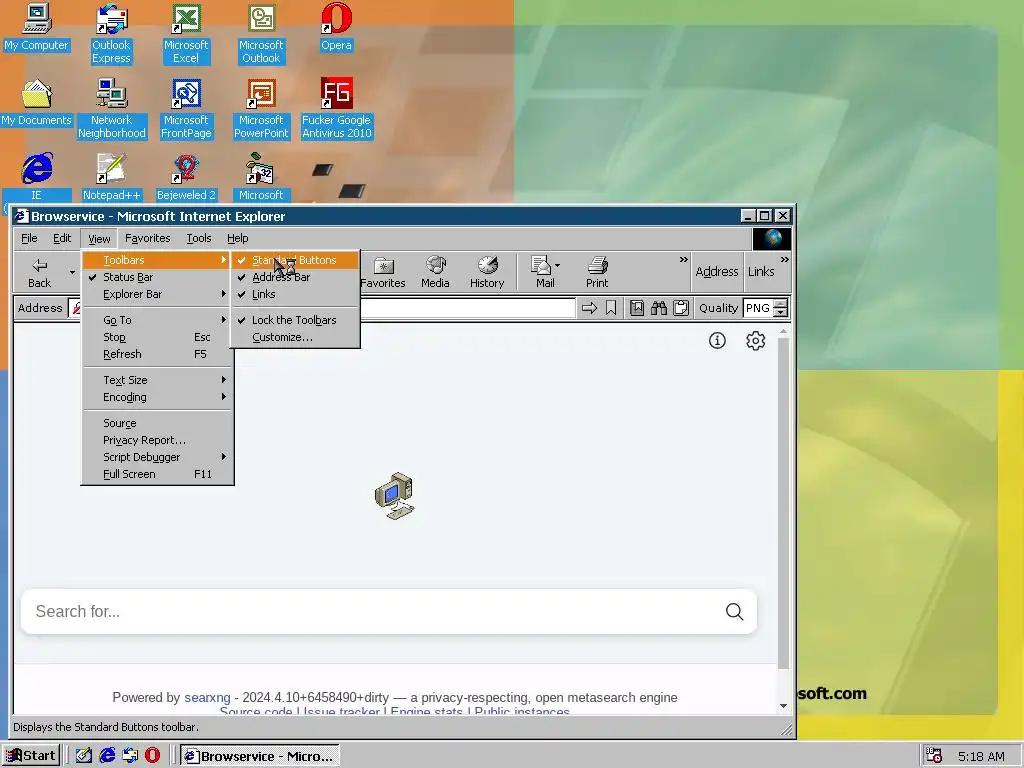1024x768 pixels.
Task: Select the Opera desktop shortcut
Action: click(x=336, y=27)
